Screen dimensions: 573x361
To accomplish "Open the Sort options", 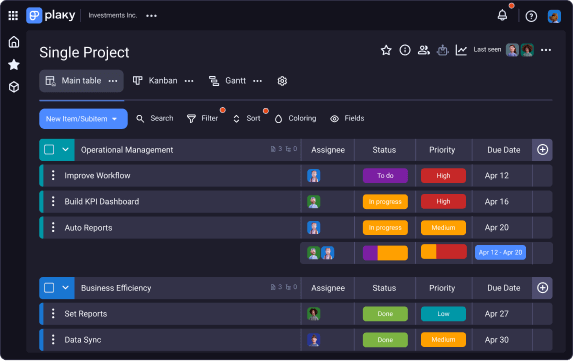I will click(x=247, y=118).
